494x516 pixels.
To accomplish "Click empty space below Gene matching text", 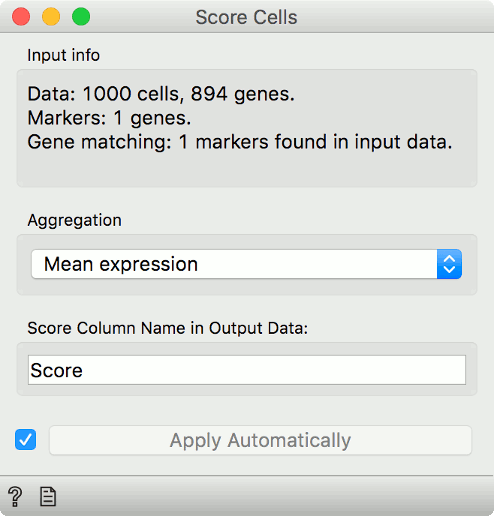I will tap(247, 170).
